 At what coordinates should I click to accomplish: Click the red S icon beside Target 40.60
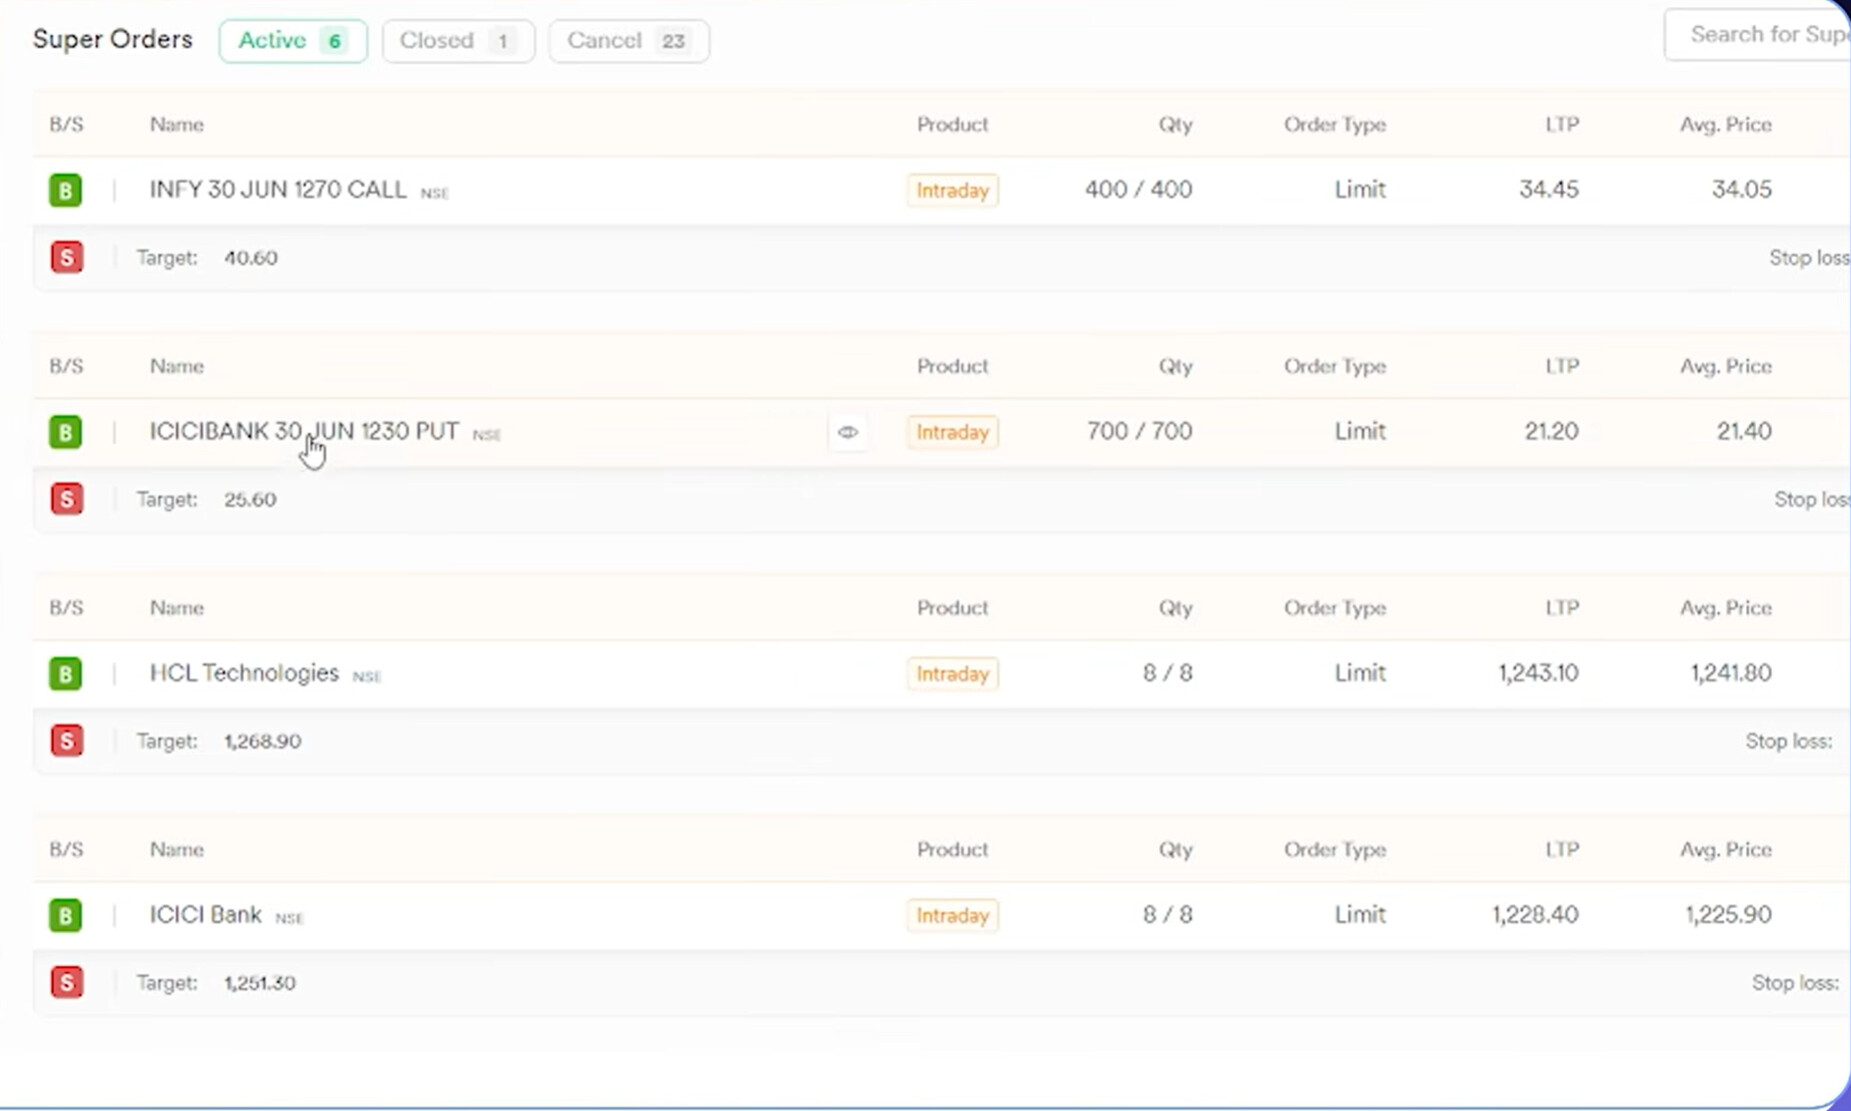[66, 257]
